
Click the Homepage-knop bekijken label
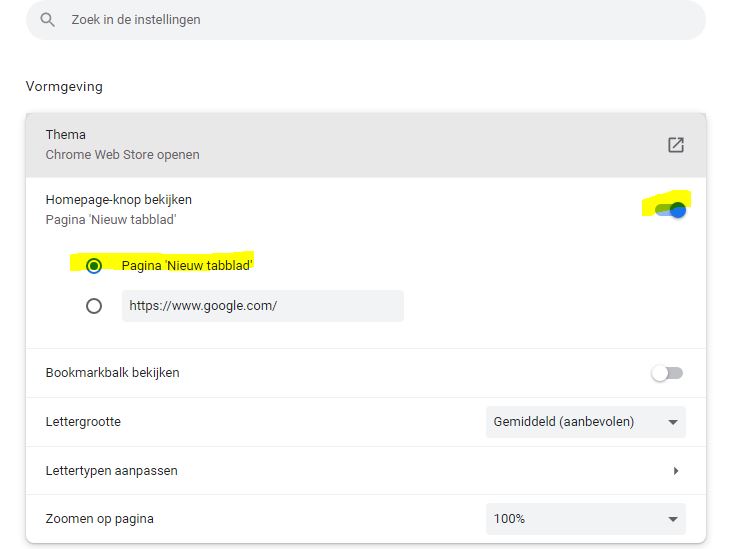(118, 200)
